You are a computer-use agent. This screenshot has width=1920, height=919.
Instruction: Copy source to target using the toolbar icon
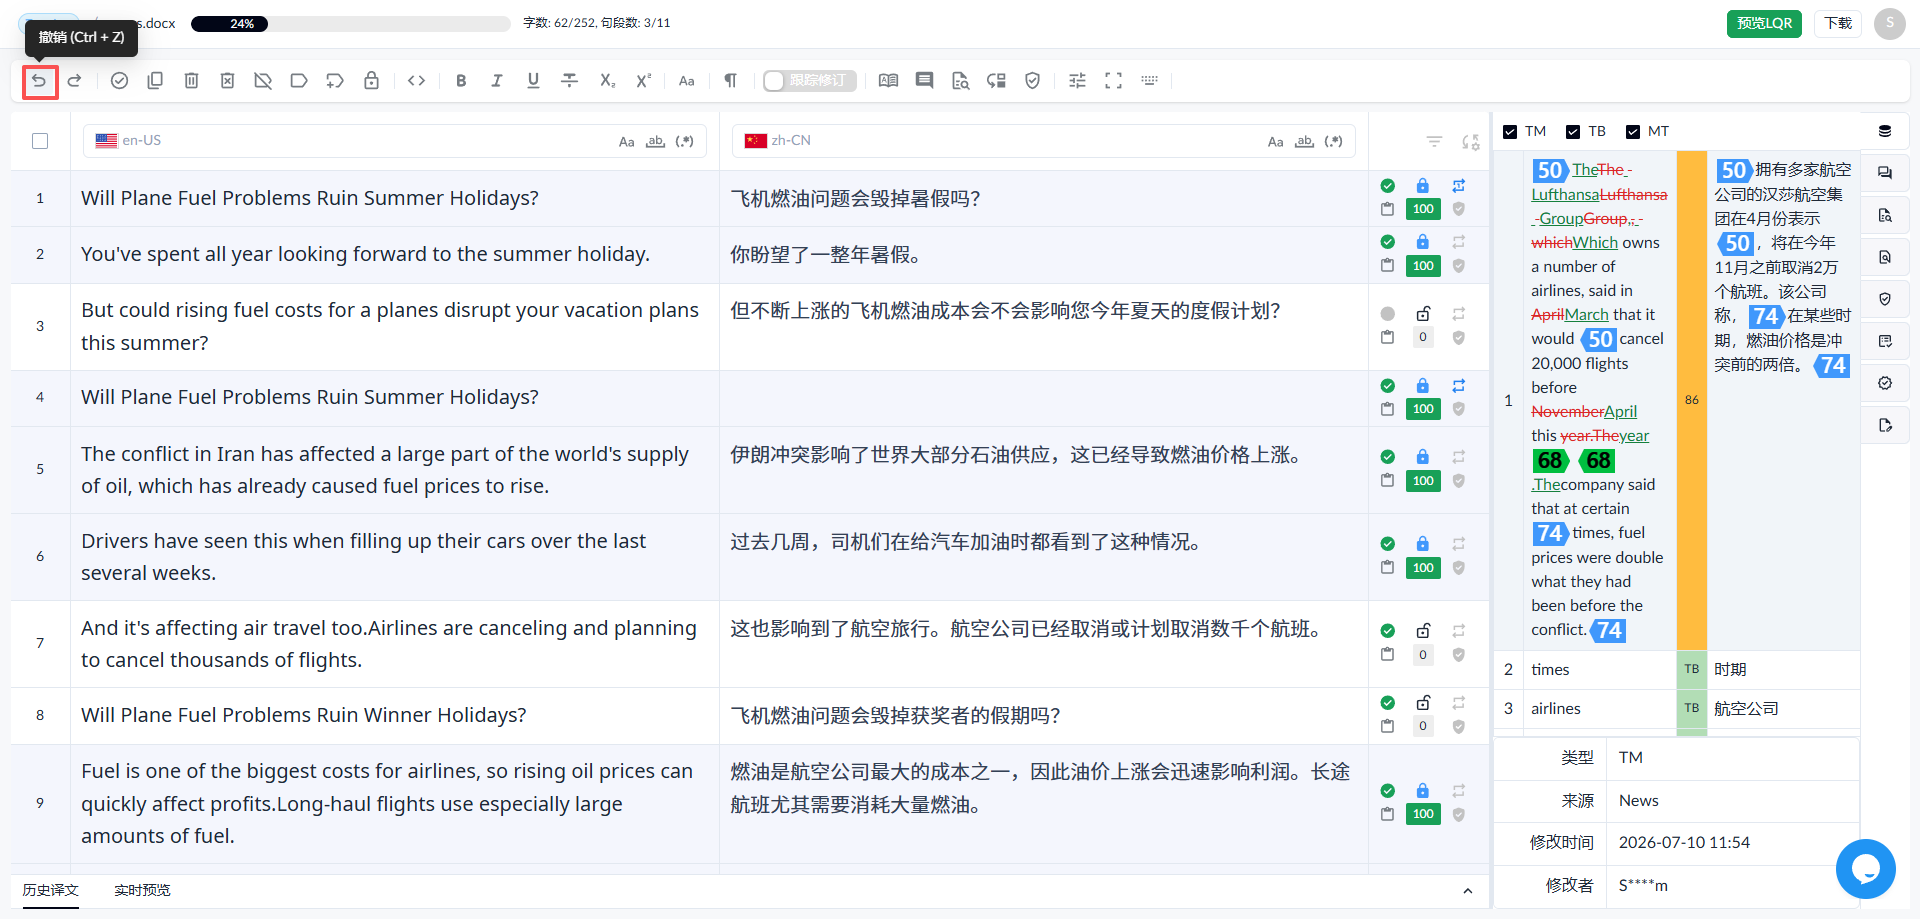tap(155, 81)
